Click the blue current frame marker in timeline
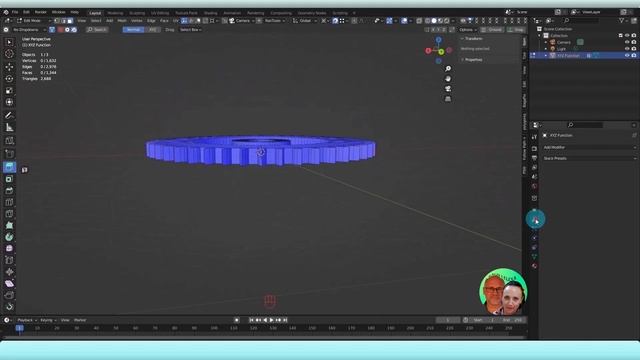 pos(19,328)
